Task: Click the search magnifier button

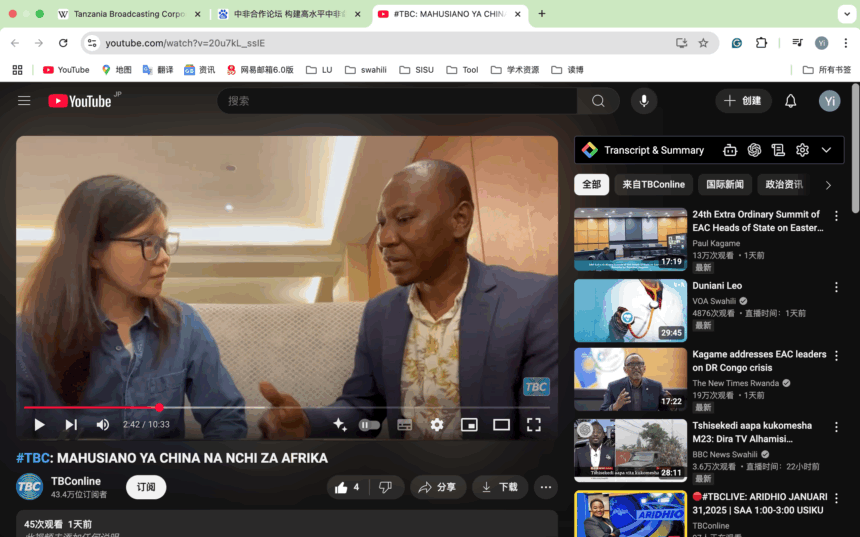Action: [598, 101]
